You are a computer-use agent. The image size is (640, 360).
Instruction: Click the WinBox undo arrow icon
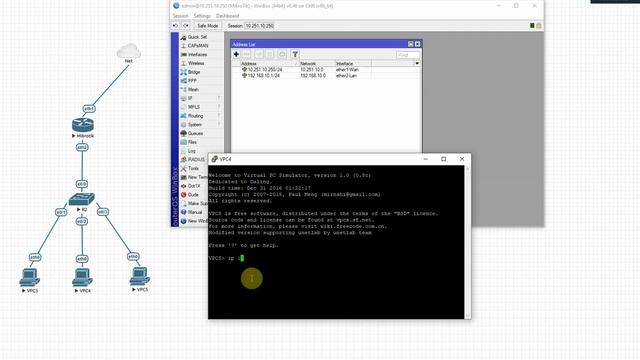coord(175,26)
